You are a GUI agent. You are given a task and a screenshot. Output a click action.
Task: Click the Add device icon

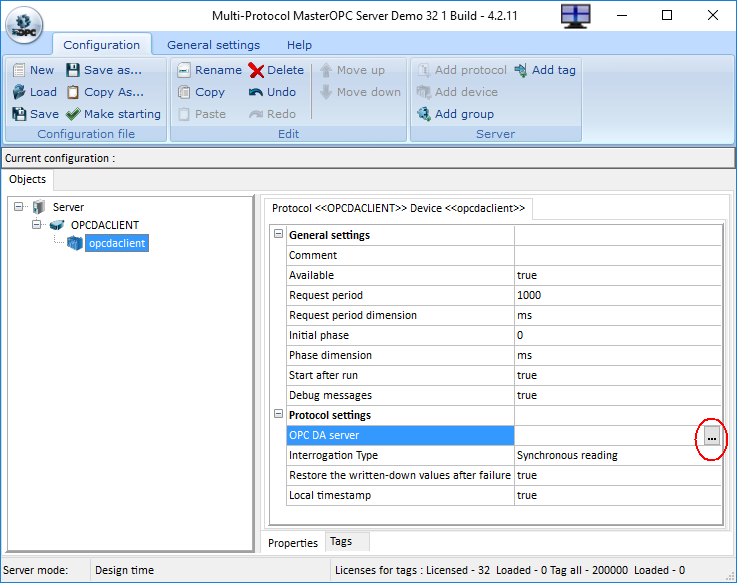(x=423, y=92)
